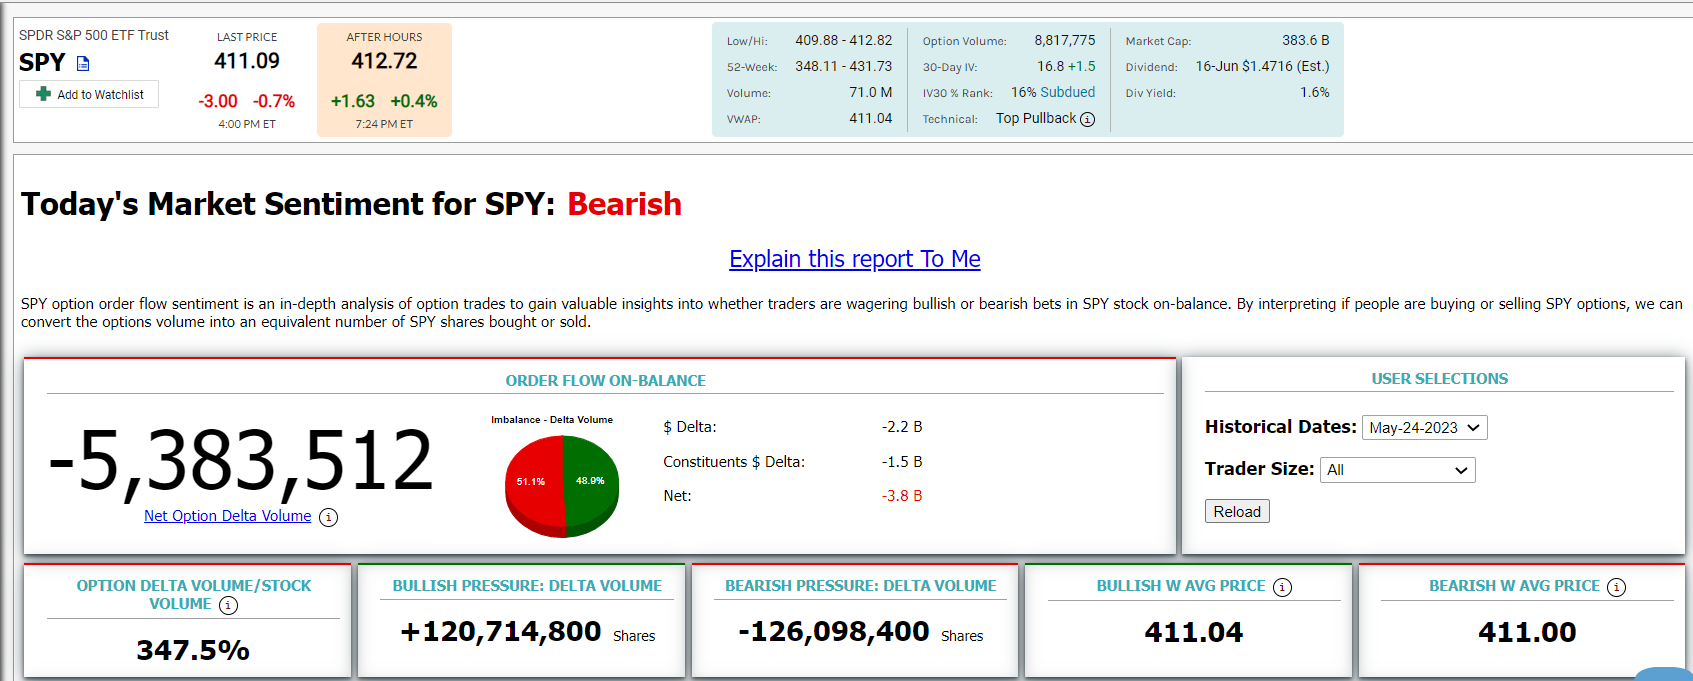Open the Trader Size dropdown
The image size is (1693, 681).
(1398, 470)
